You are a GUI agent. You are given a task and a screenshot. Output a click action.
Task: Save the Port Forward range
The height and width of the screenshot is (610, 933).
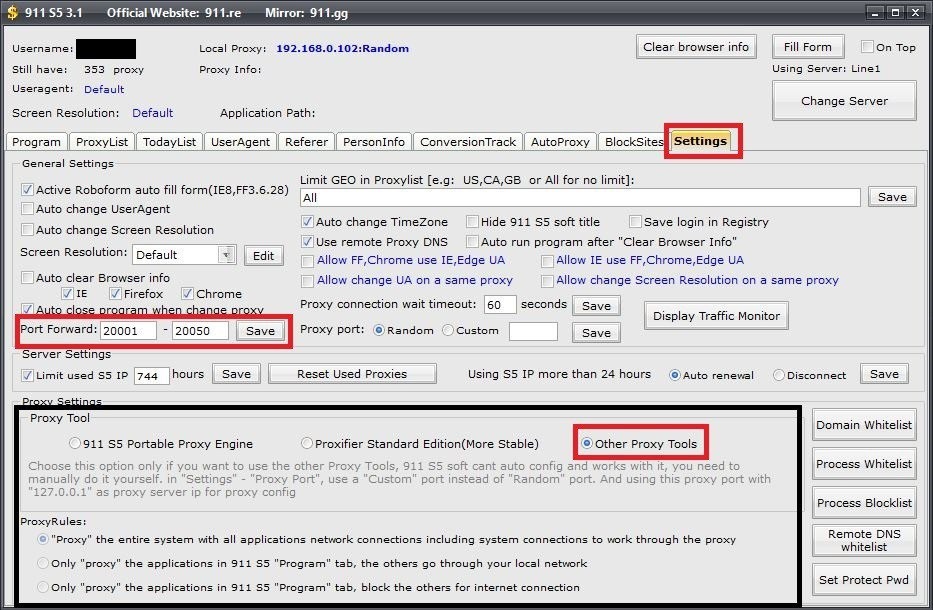tap(260, 331)
